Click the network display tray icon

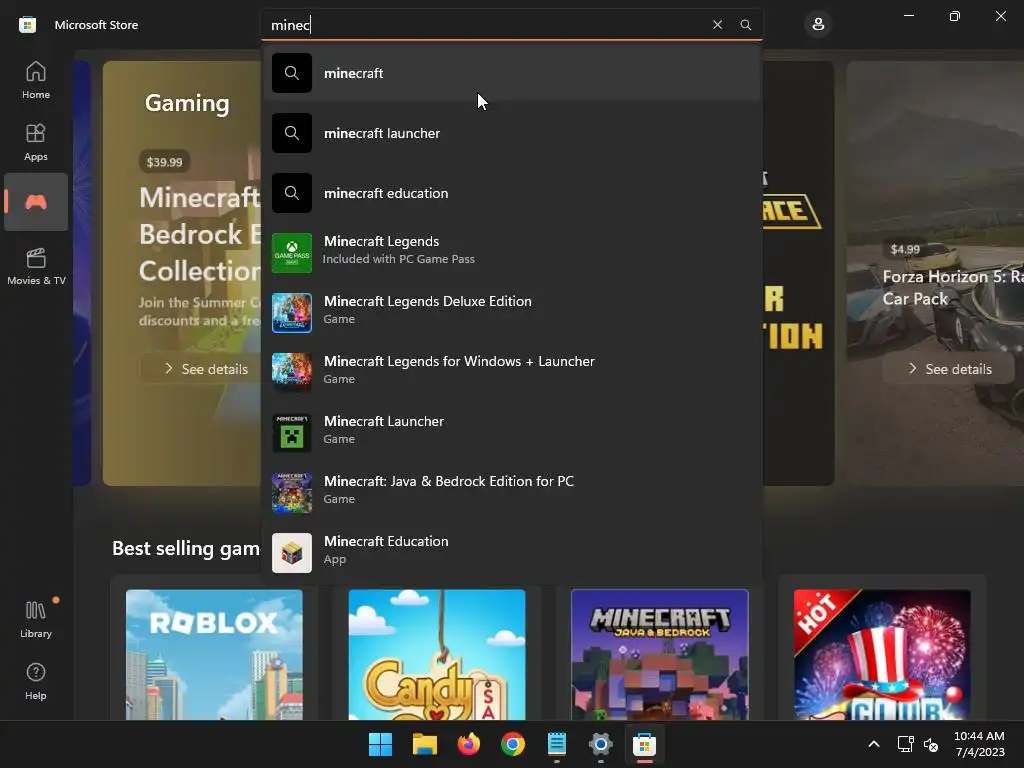pos(905,744)
